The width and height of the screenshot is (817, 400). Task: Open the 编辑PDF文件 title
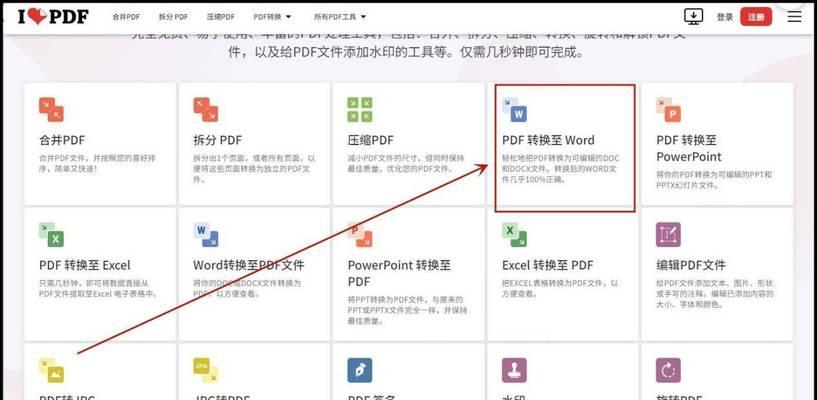[x=691, y=265]
